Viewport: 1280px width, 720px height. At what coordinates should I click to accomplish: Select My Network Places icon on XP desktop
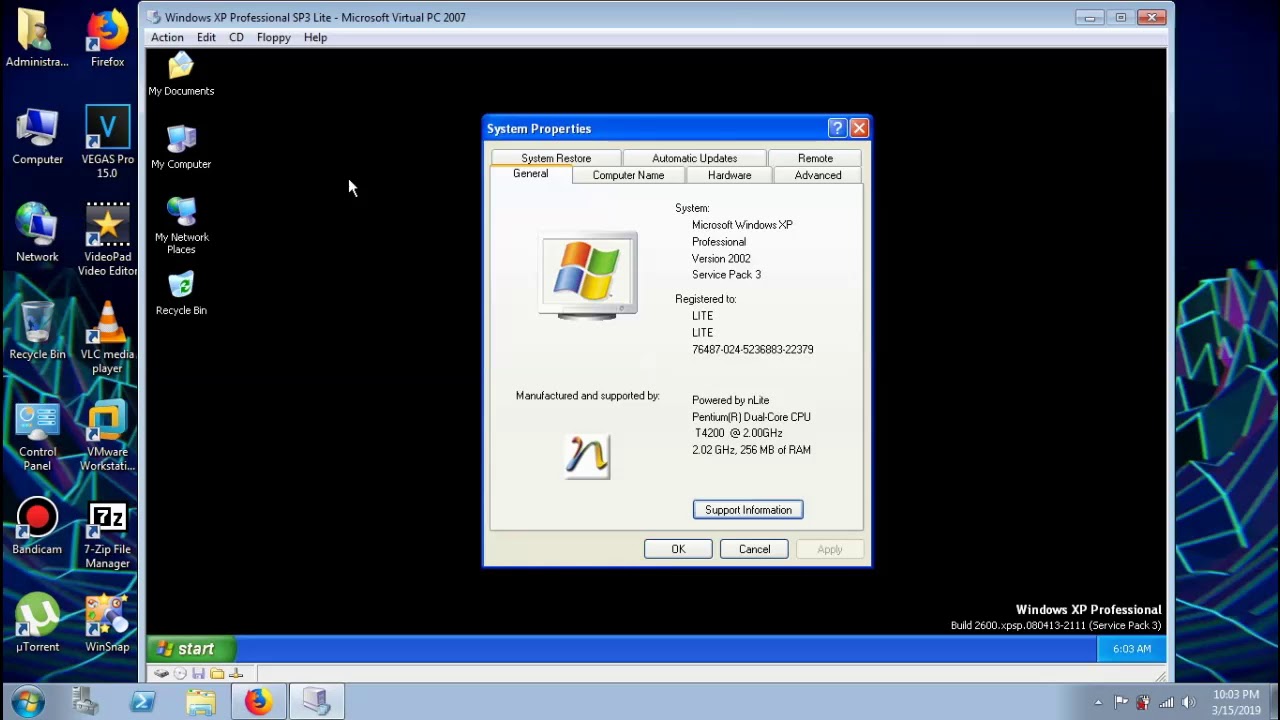[181, 225]
